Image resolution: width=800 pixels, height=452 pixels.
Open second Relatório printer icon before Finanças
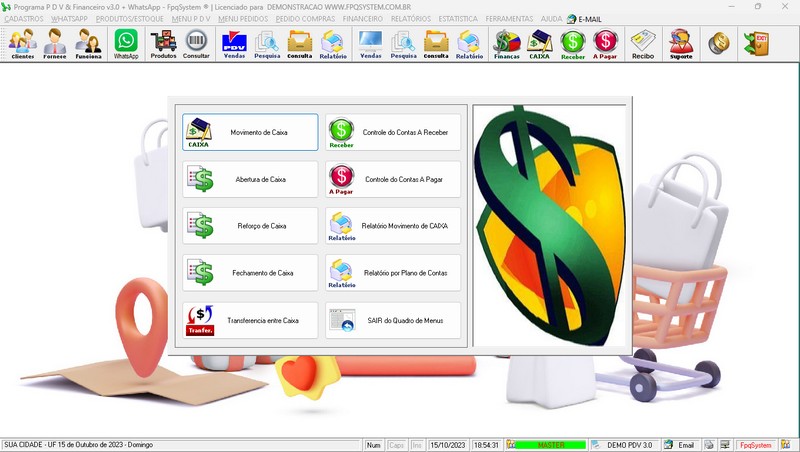(469, 44)
